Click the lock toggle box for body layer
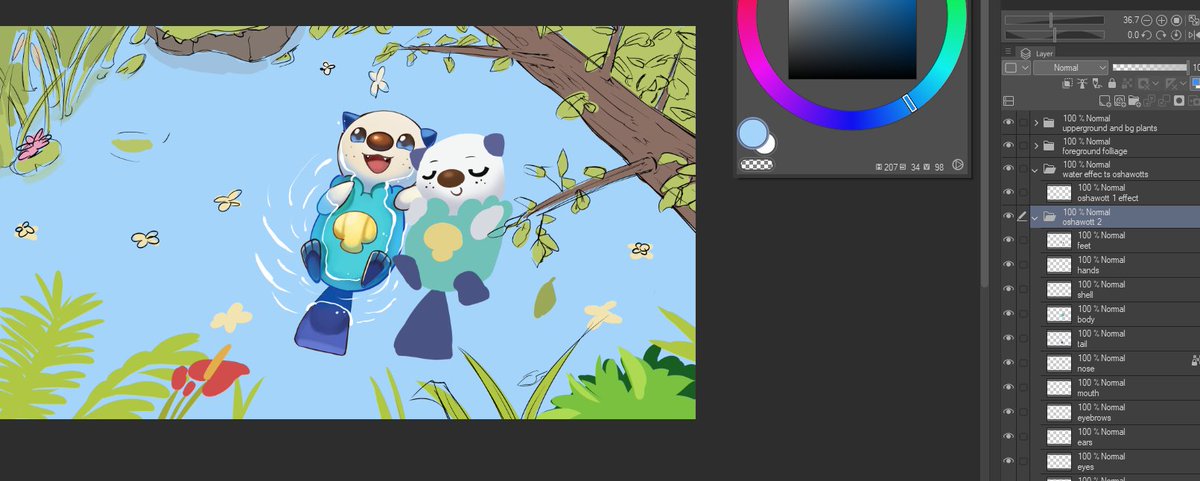1200x481 pixels. pyautogui.click(x=1022, y=314)
